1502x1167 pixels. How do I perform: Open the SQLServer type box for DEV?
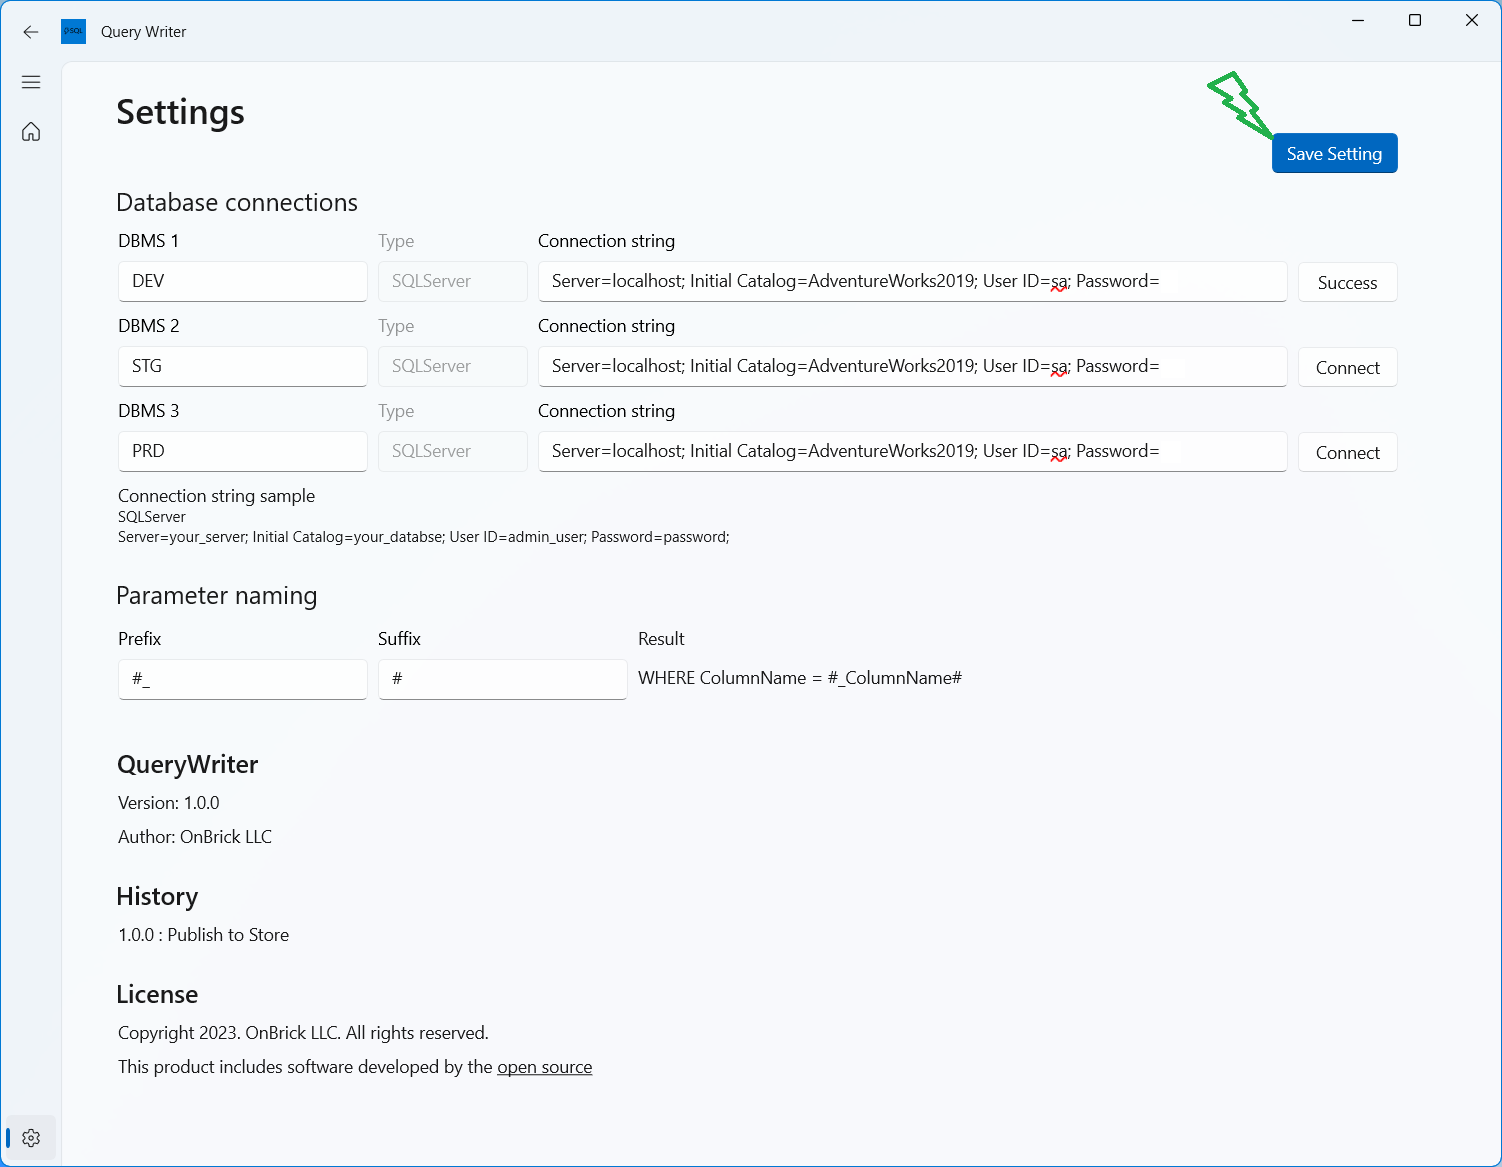tap(452, 281)
